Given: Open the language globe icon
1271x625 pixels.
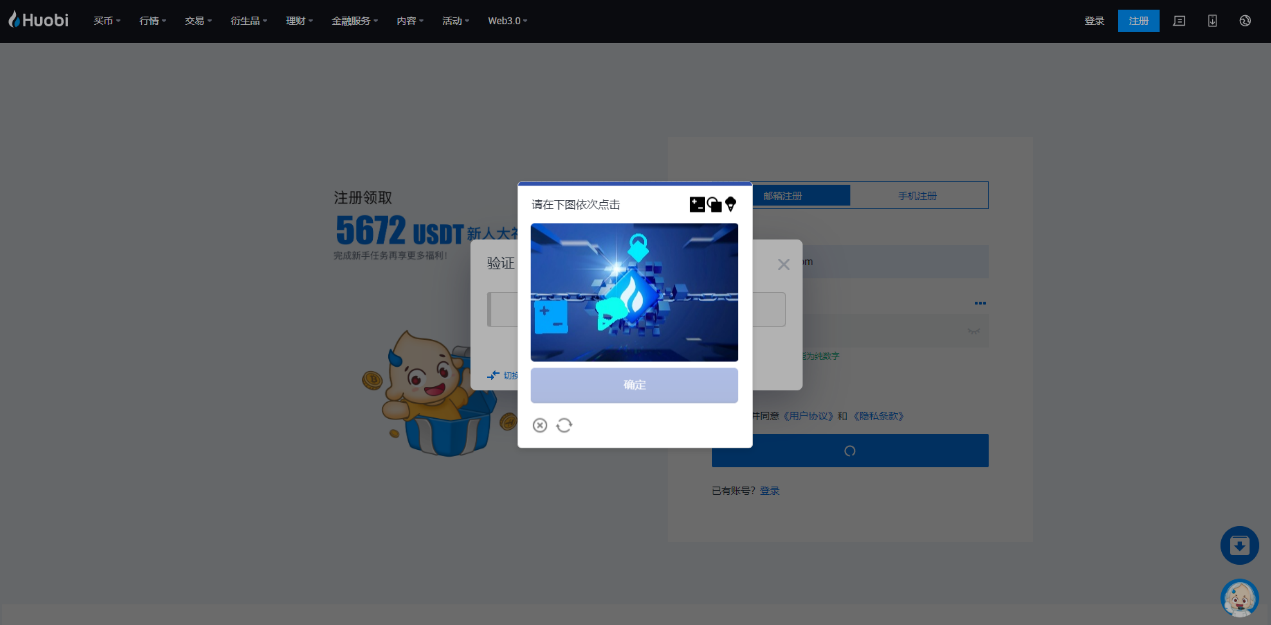Looking at the screenshot, I should click(1245, 21).
